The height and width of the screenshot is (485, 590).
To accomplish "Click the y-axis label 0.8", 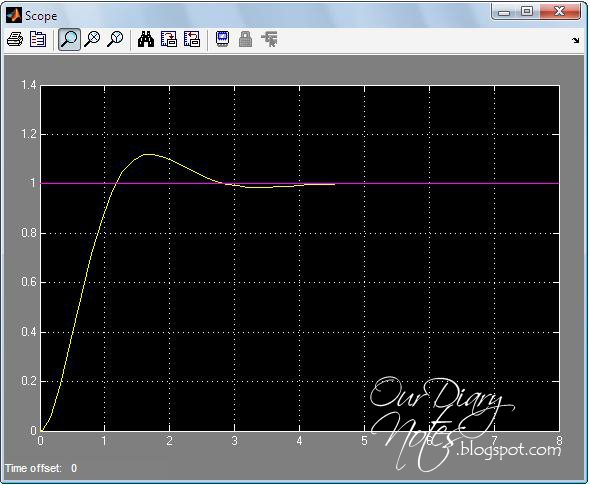I will 29,233.
